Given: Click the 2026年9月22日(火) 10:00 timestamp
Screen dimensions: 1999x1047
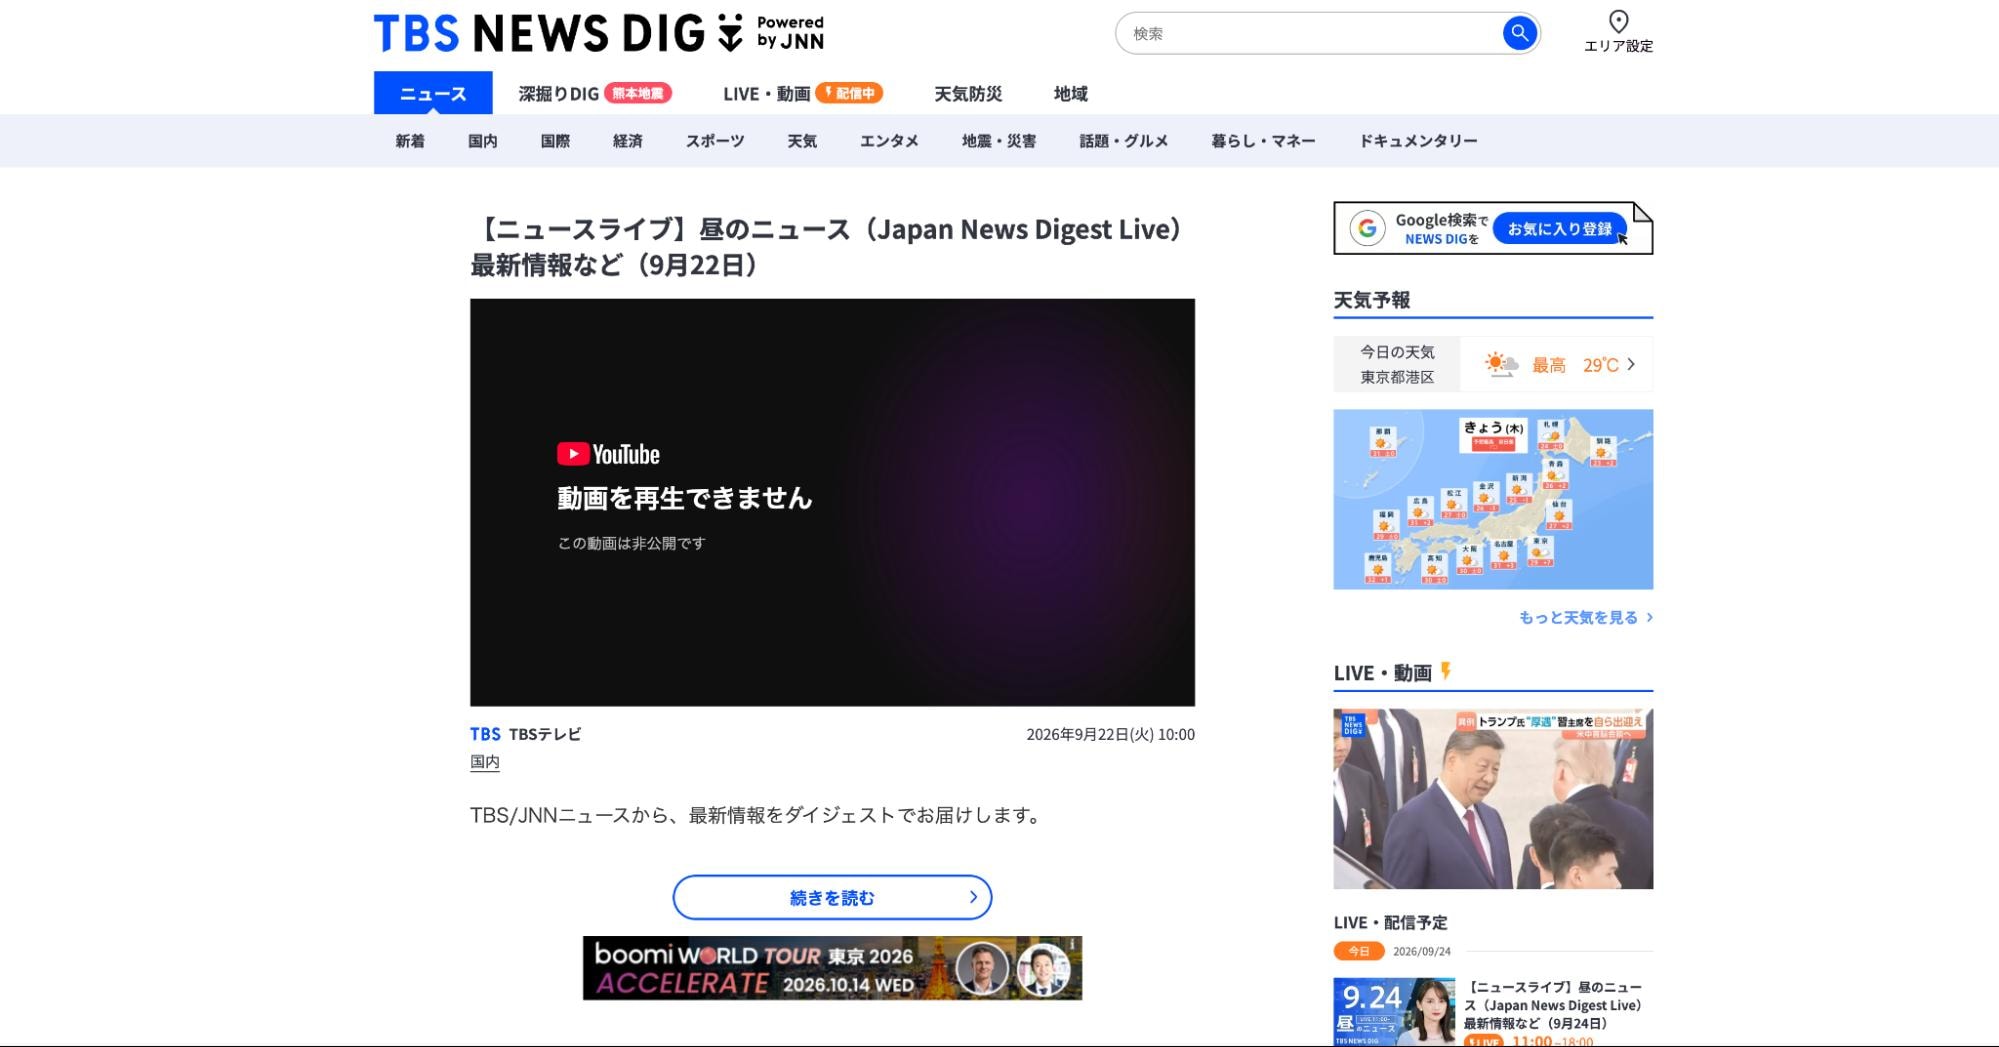Looking at the screenshot, I should [x=1110, y=734].
